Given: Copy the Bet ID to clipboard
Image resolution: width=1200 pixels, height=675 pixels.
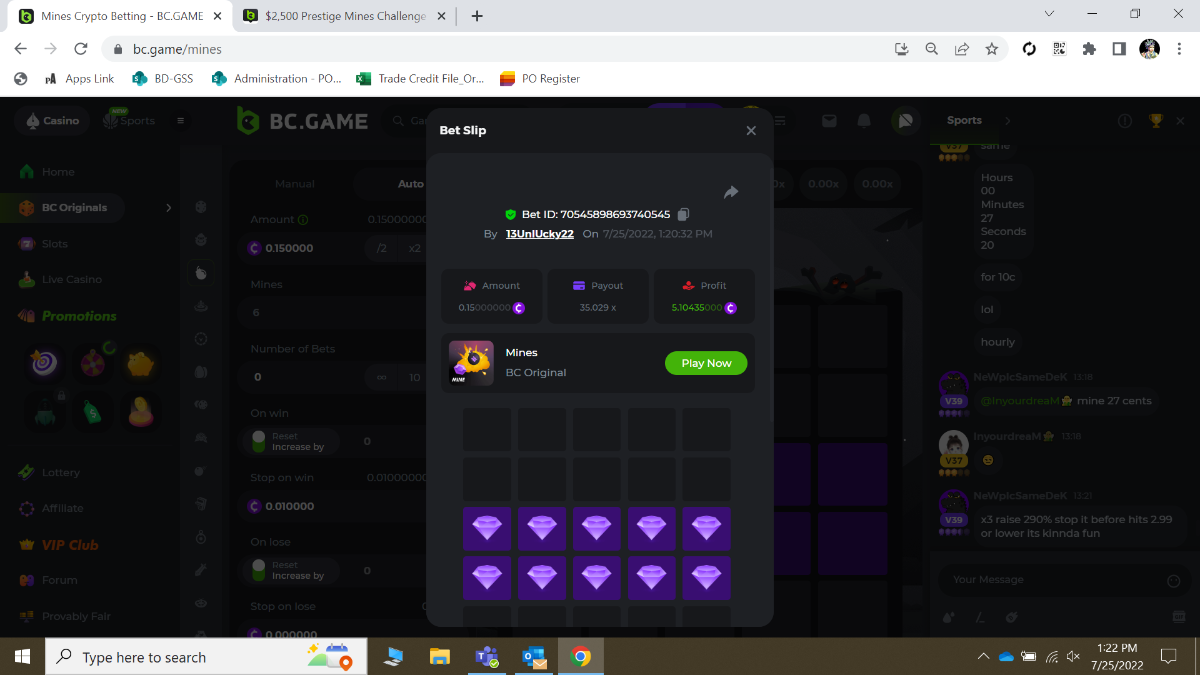Looking at the screenshot, I should pyautogui.click(x=683, y=214).
